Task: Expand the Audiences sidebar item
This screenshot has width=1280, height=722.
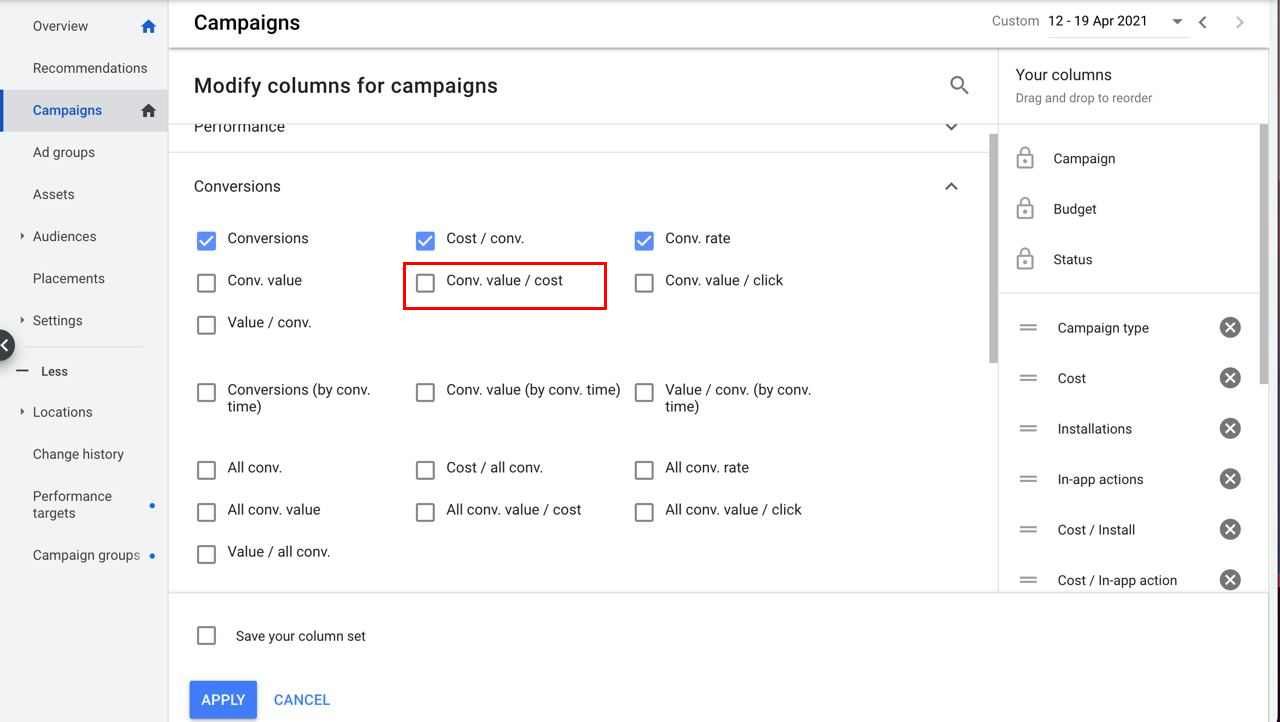Action: 22,236
